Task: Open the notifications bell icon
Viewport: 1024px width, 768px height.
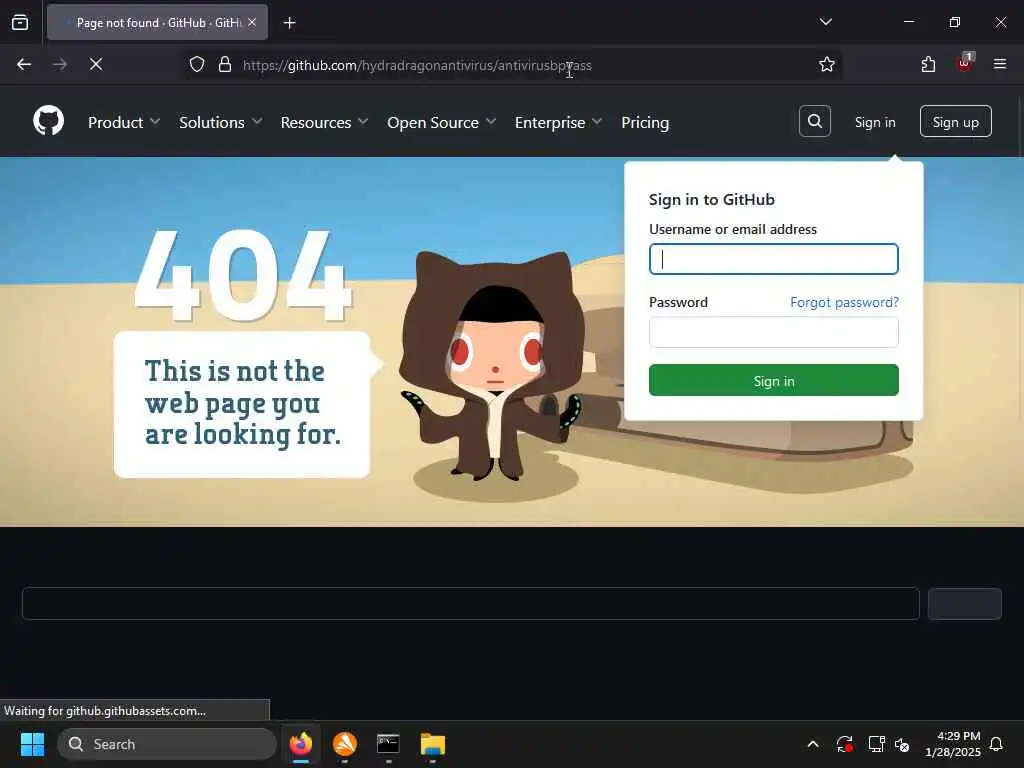Action: pyautogui.click(x=997, y=744)
